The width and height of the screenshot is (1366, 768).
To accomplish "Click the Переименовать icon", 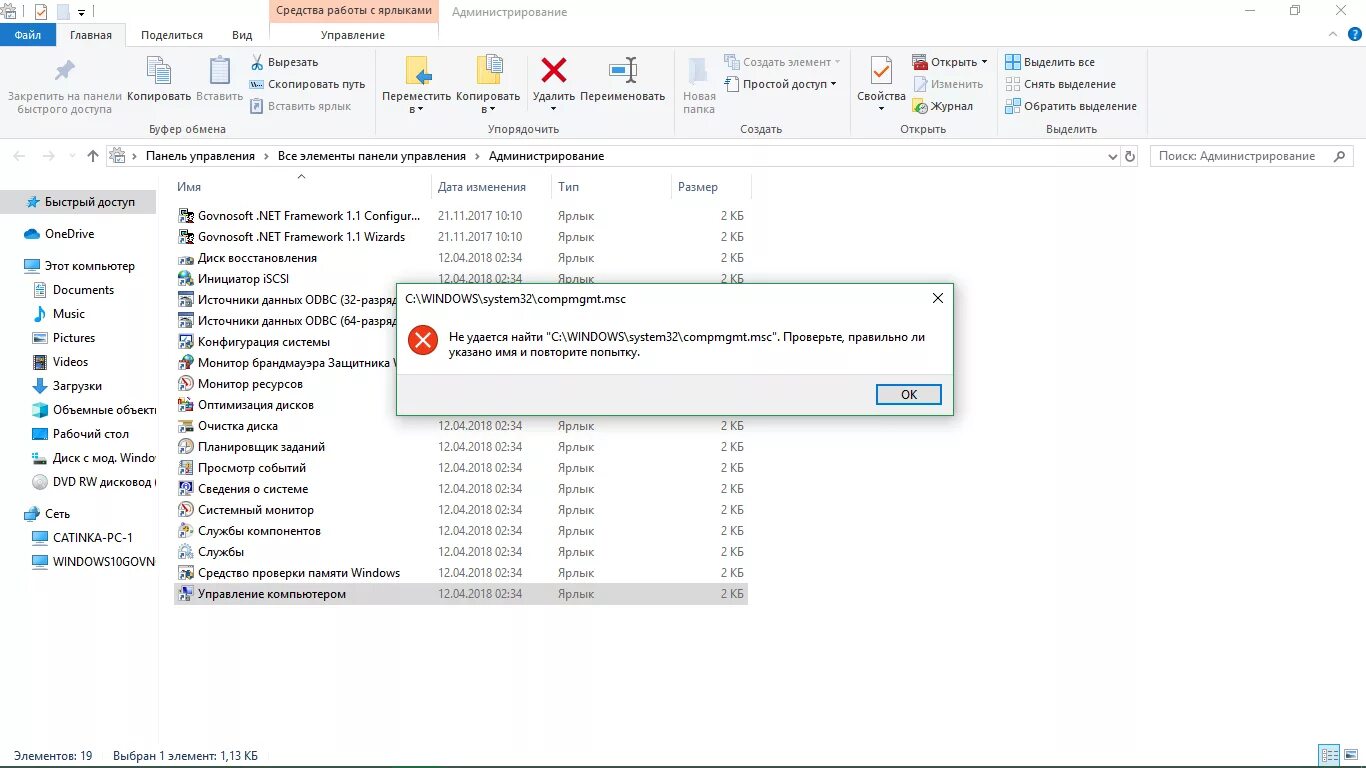I will click(x=623, y=70).
